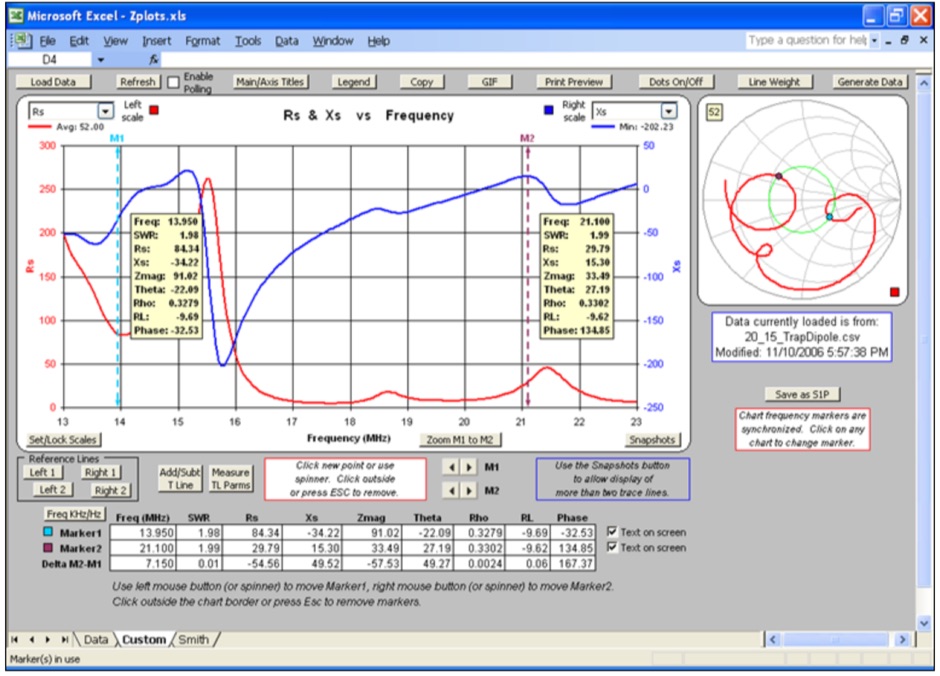Step Marker M2 backward with the left spinner arrow
This screenshot has height=676, width=940.
click(x=450, y=488)
